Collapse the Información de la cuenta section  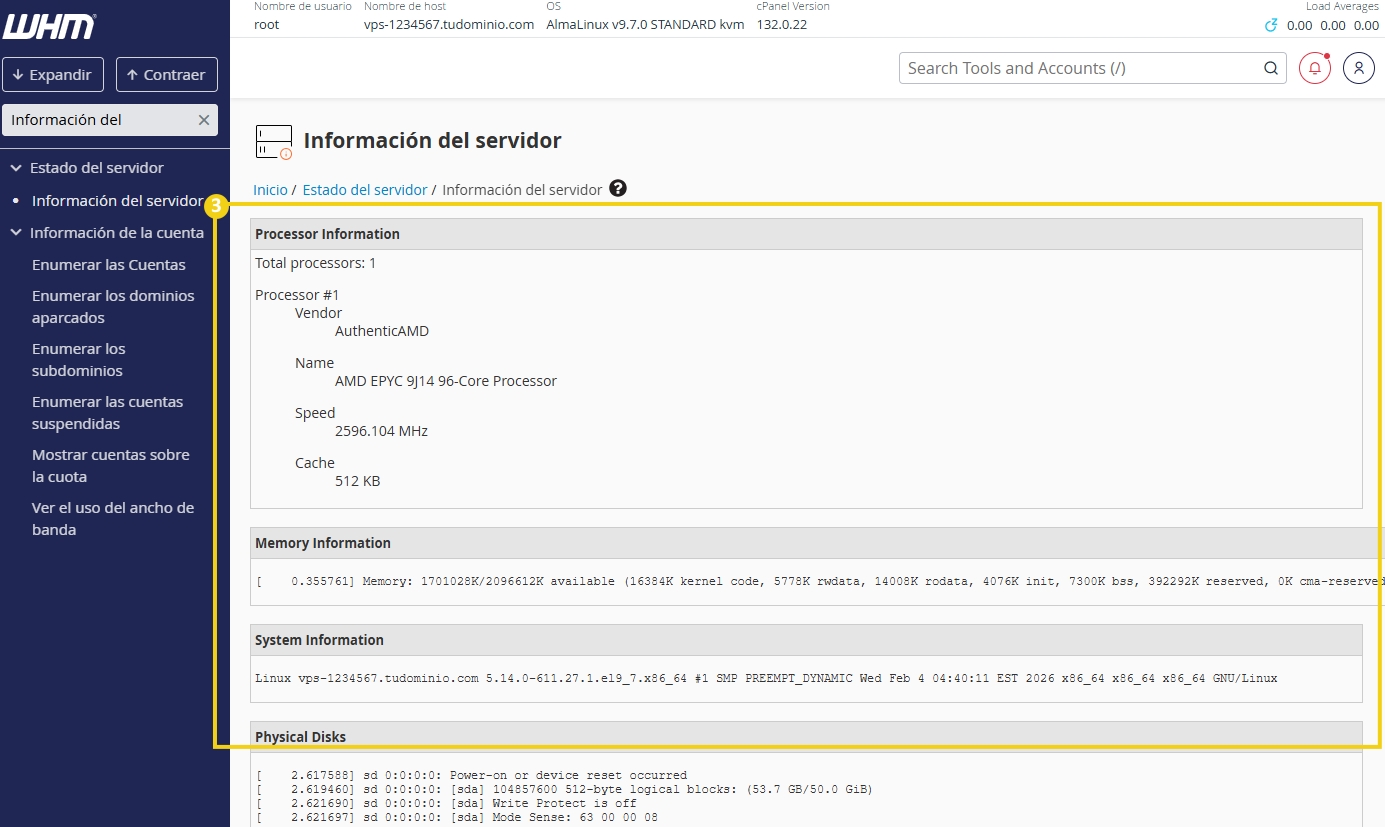[15, 232]
